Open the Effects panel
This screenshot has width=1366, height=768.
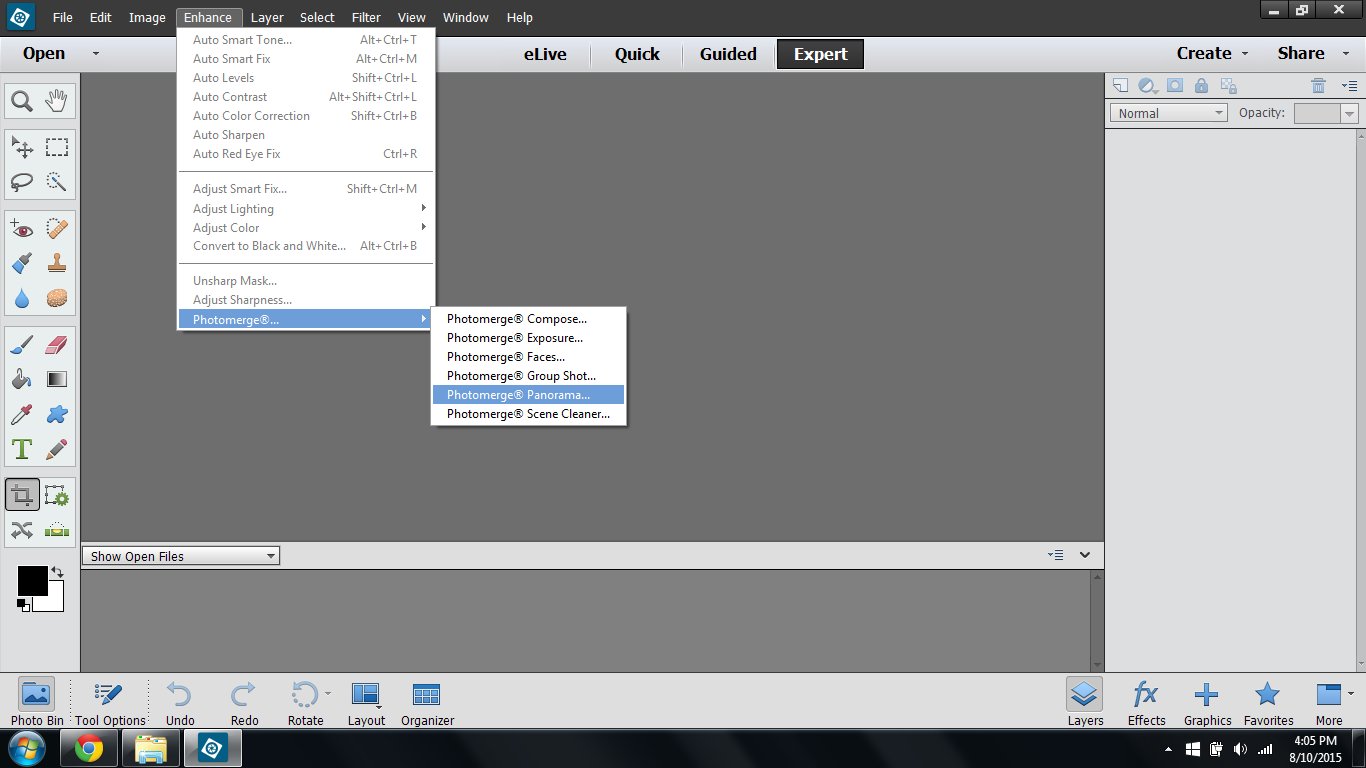click(1146, 702)
